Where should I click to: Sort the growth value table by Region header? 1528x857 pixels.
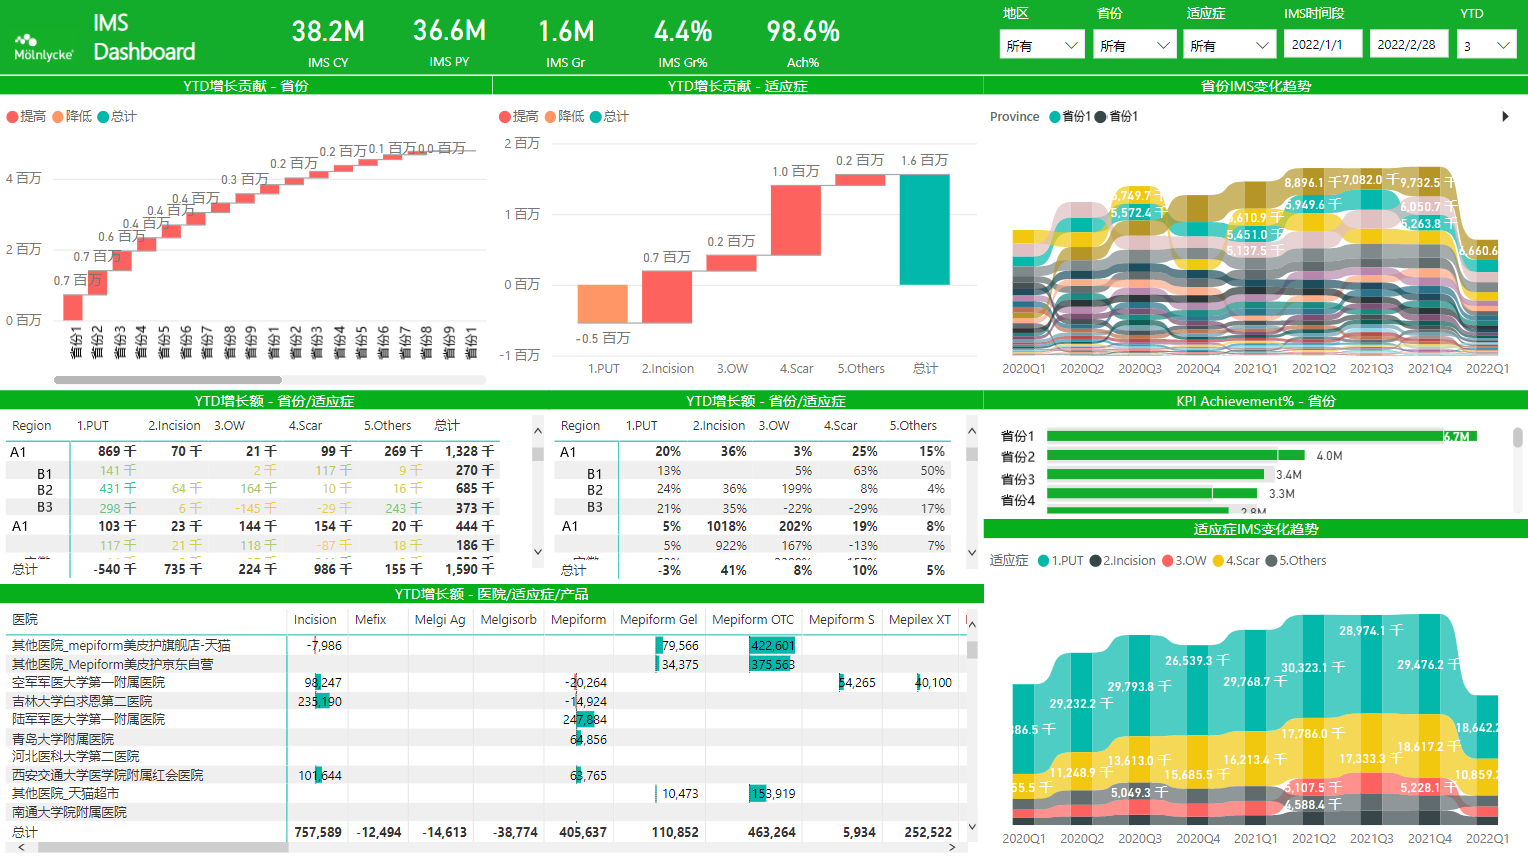(32, 426)
